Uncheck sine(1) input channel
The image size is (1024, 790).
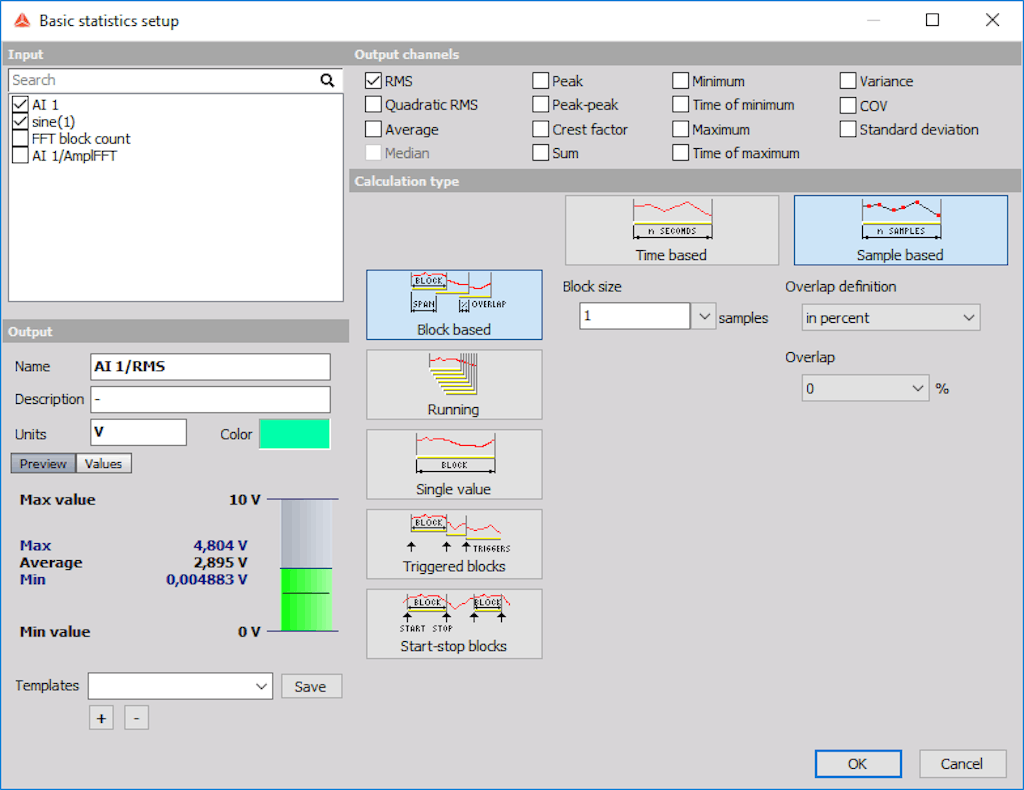coord(20,121)
